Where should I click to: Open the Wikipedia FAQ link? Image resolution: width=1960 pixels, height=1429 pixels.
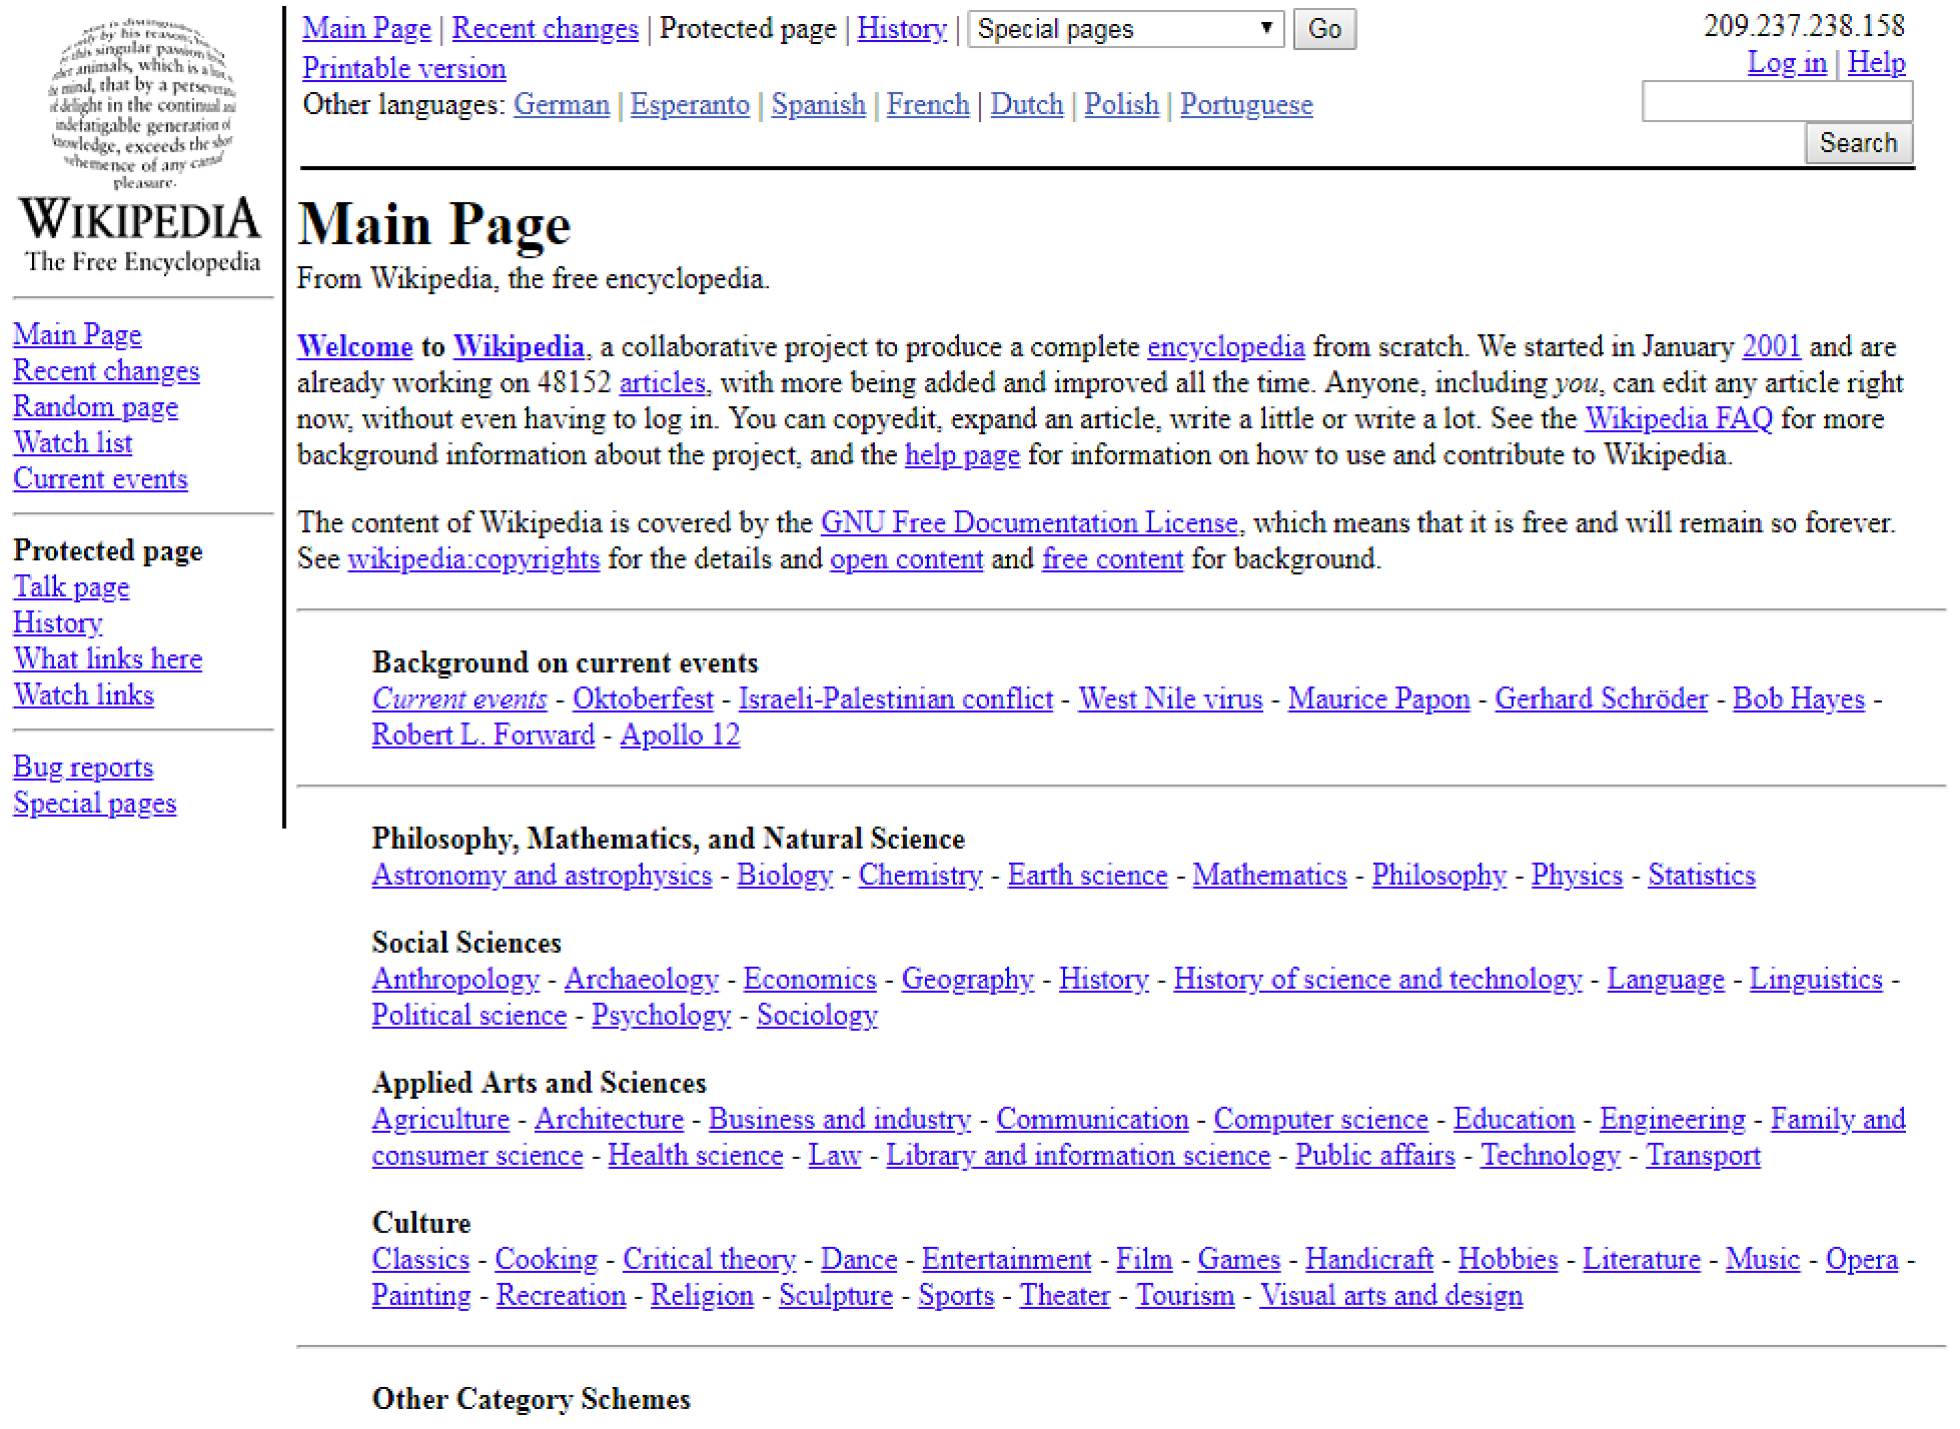click(1676, 419)
